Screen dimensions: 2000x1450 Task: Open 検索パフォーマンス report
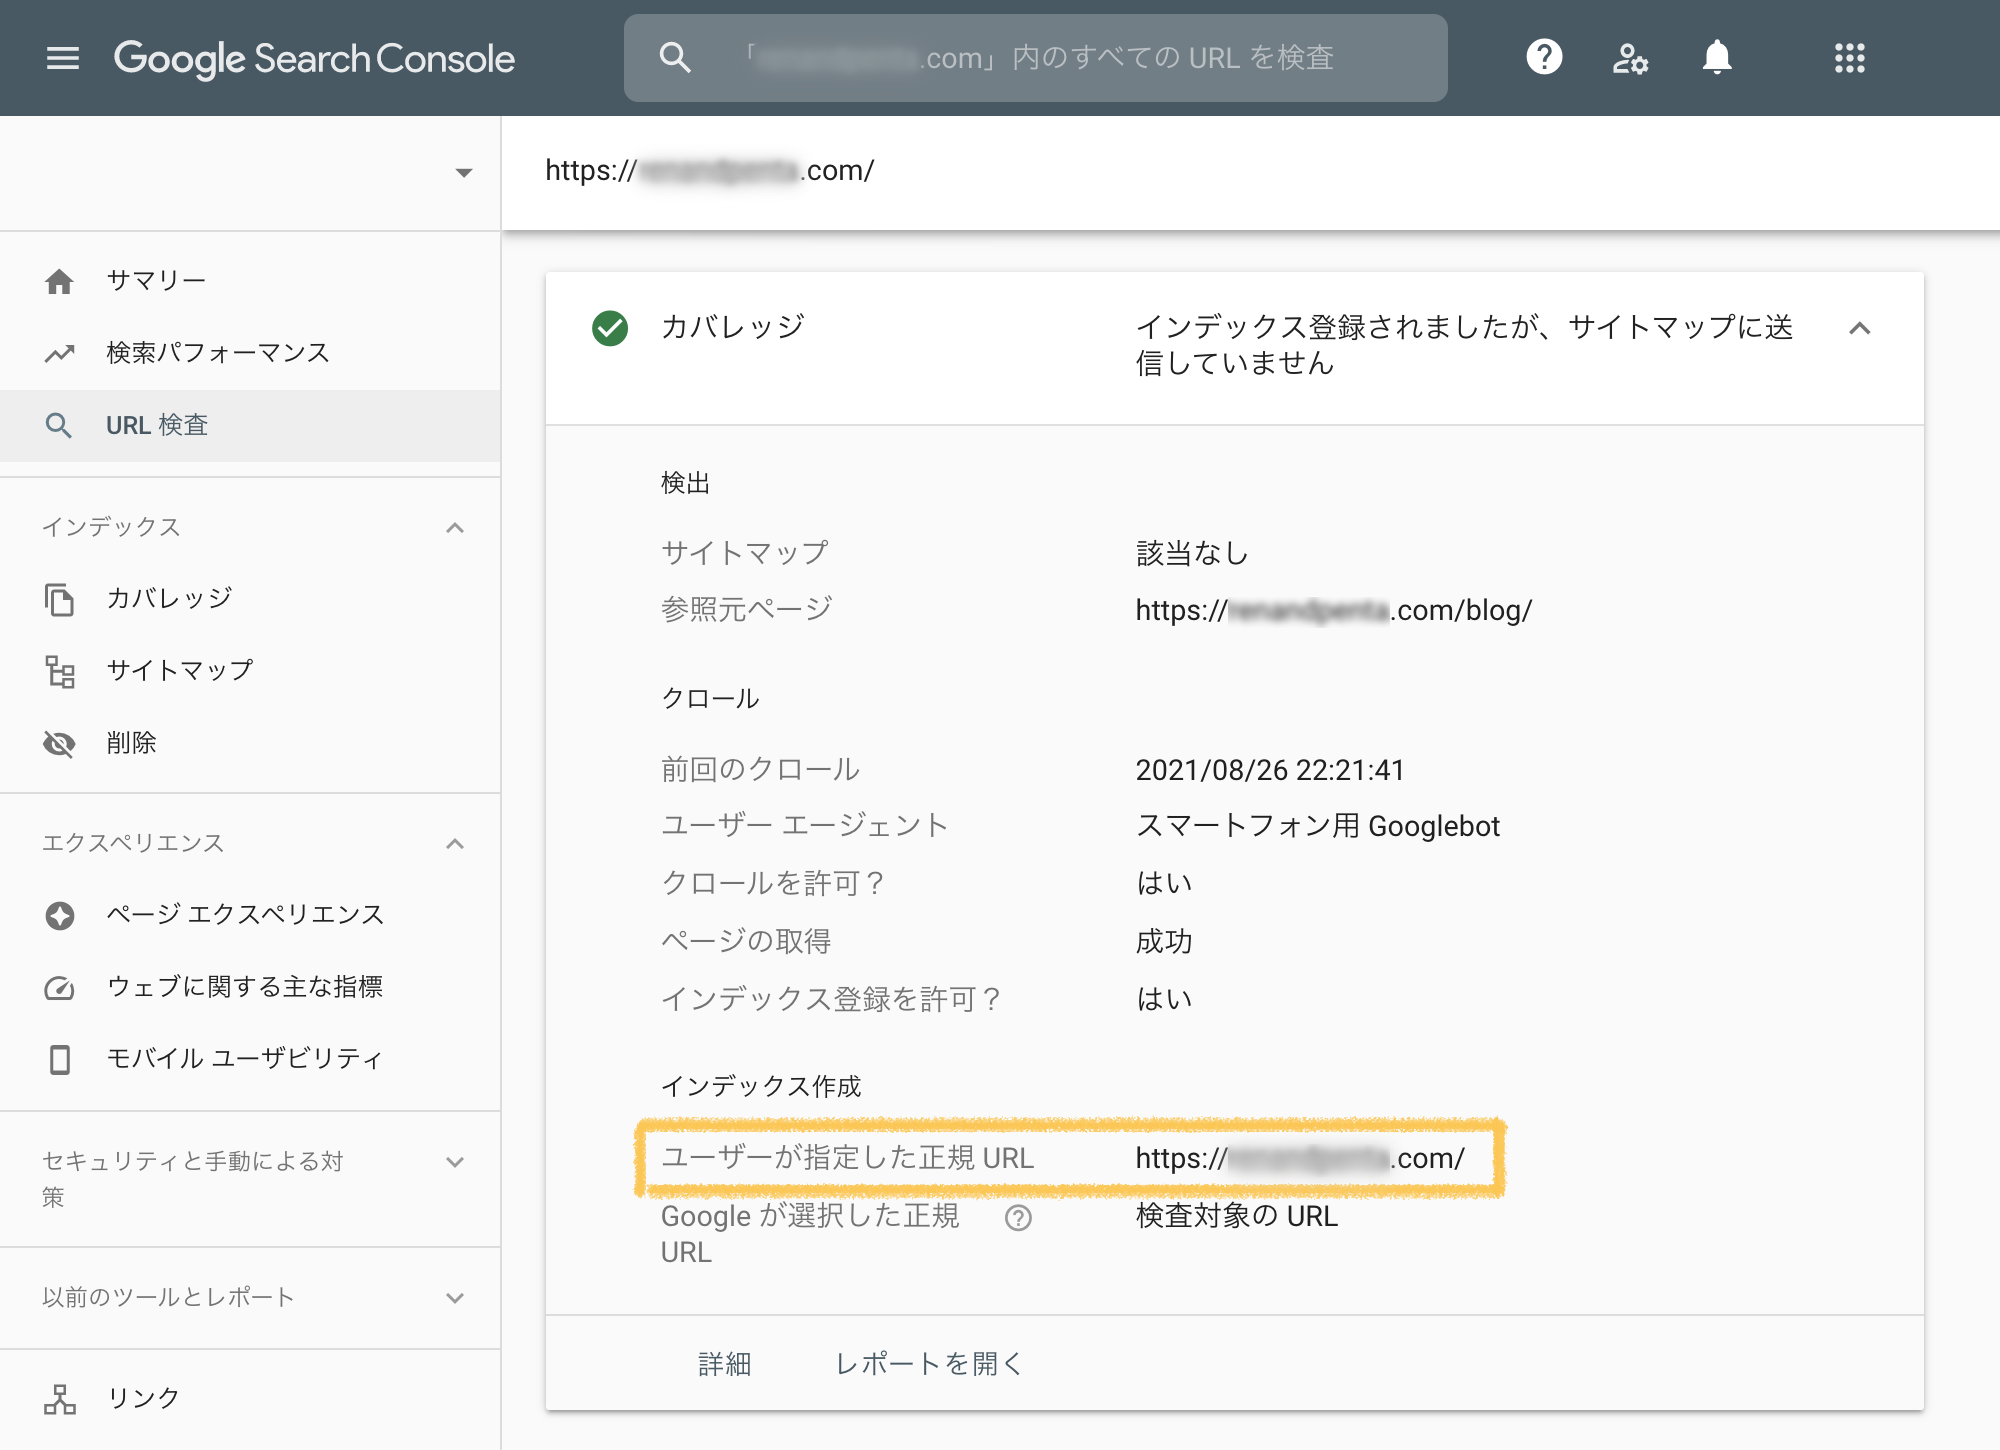250,353
